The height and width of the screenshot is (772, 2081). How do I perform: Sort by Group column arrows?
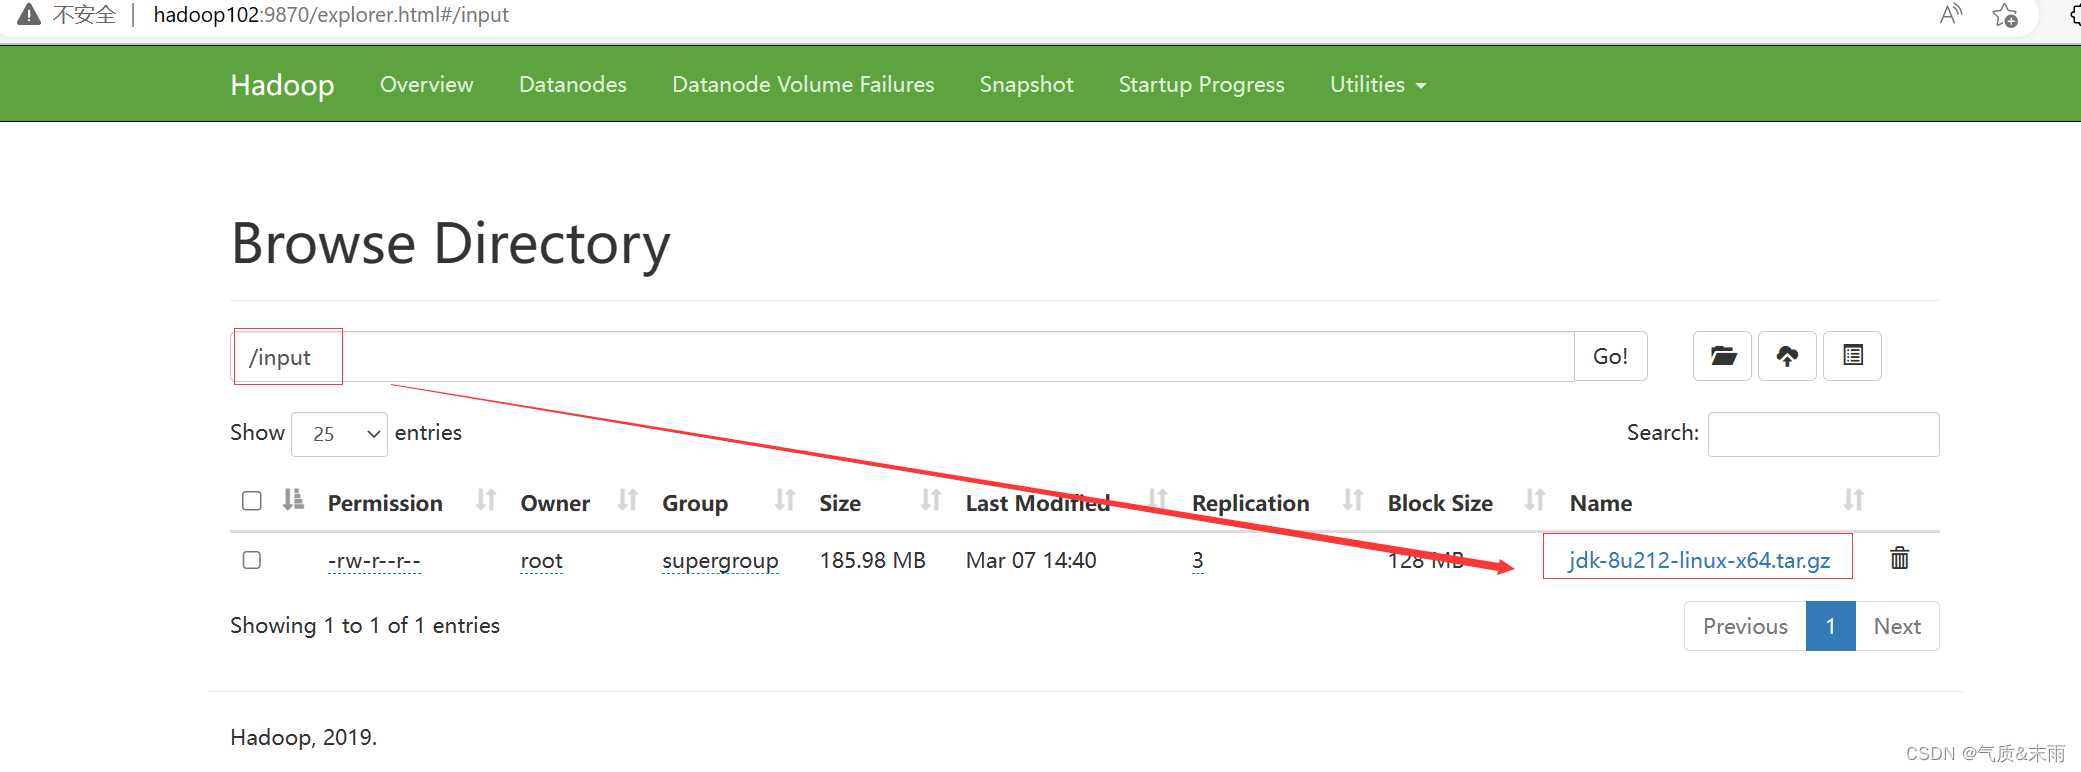pyautogui.click(x=785, y=500)
